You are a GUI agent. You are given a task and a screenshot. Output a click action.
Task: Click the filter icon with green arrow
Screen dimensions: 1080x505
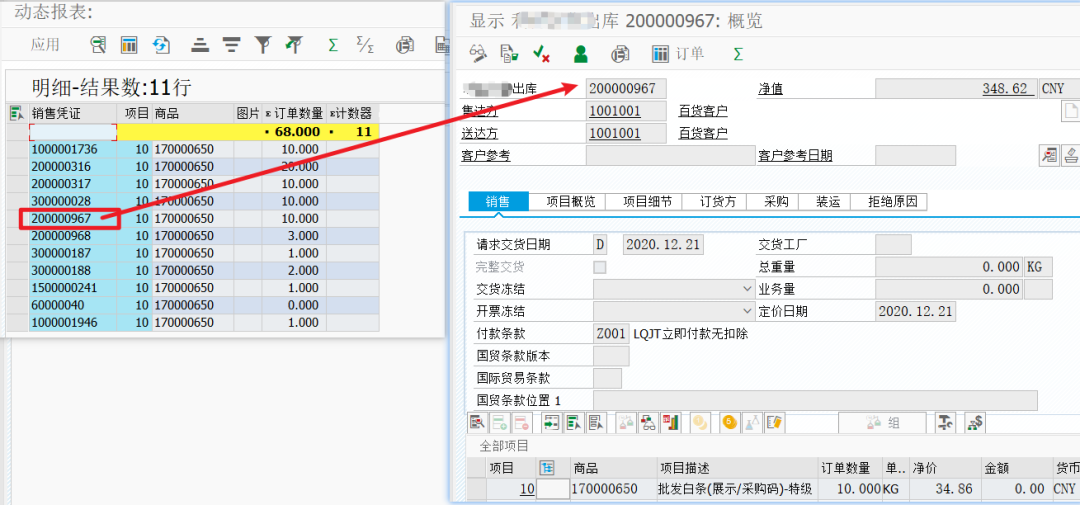pos(295,45)
